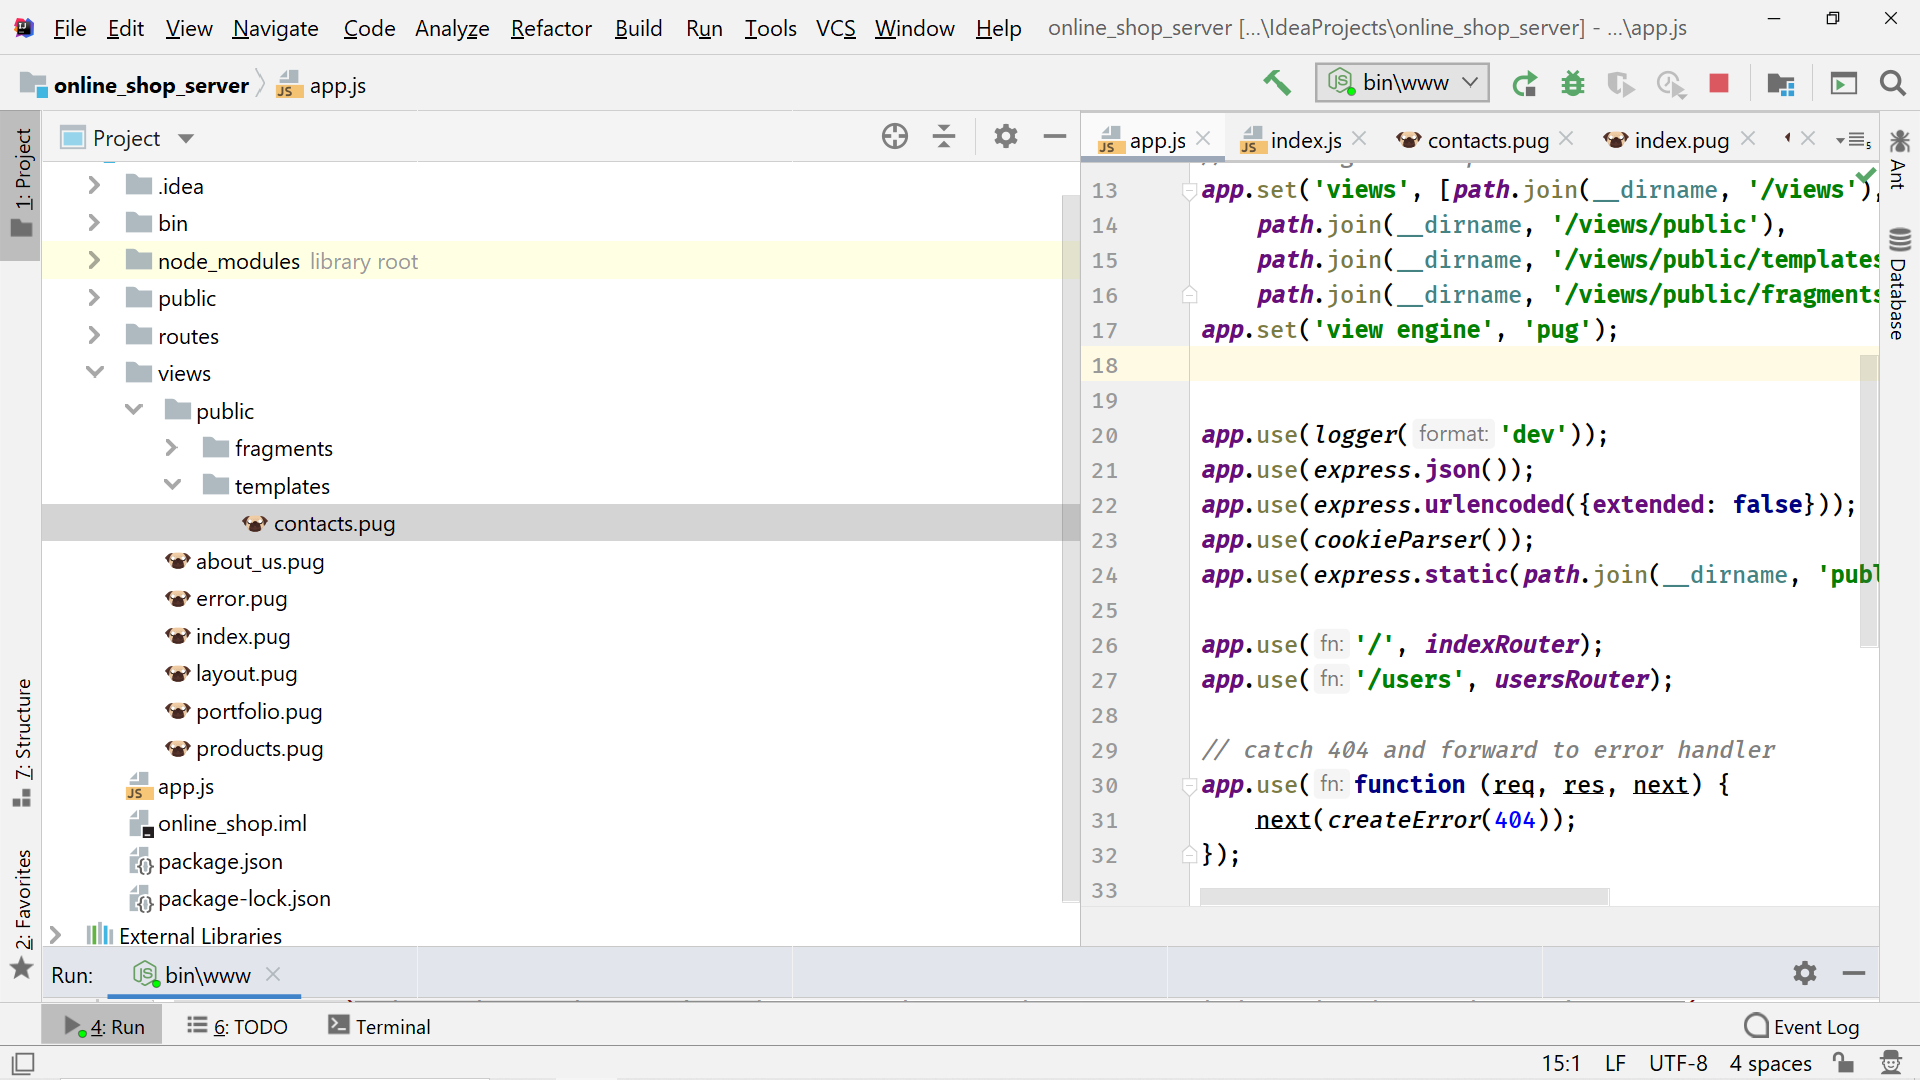Screen dimensions: 1920x1080
Task: Switch to the contacts.pug editor tab
Action: click(x=1487, y=141)
